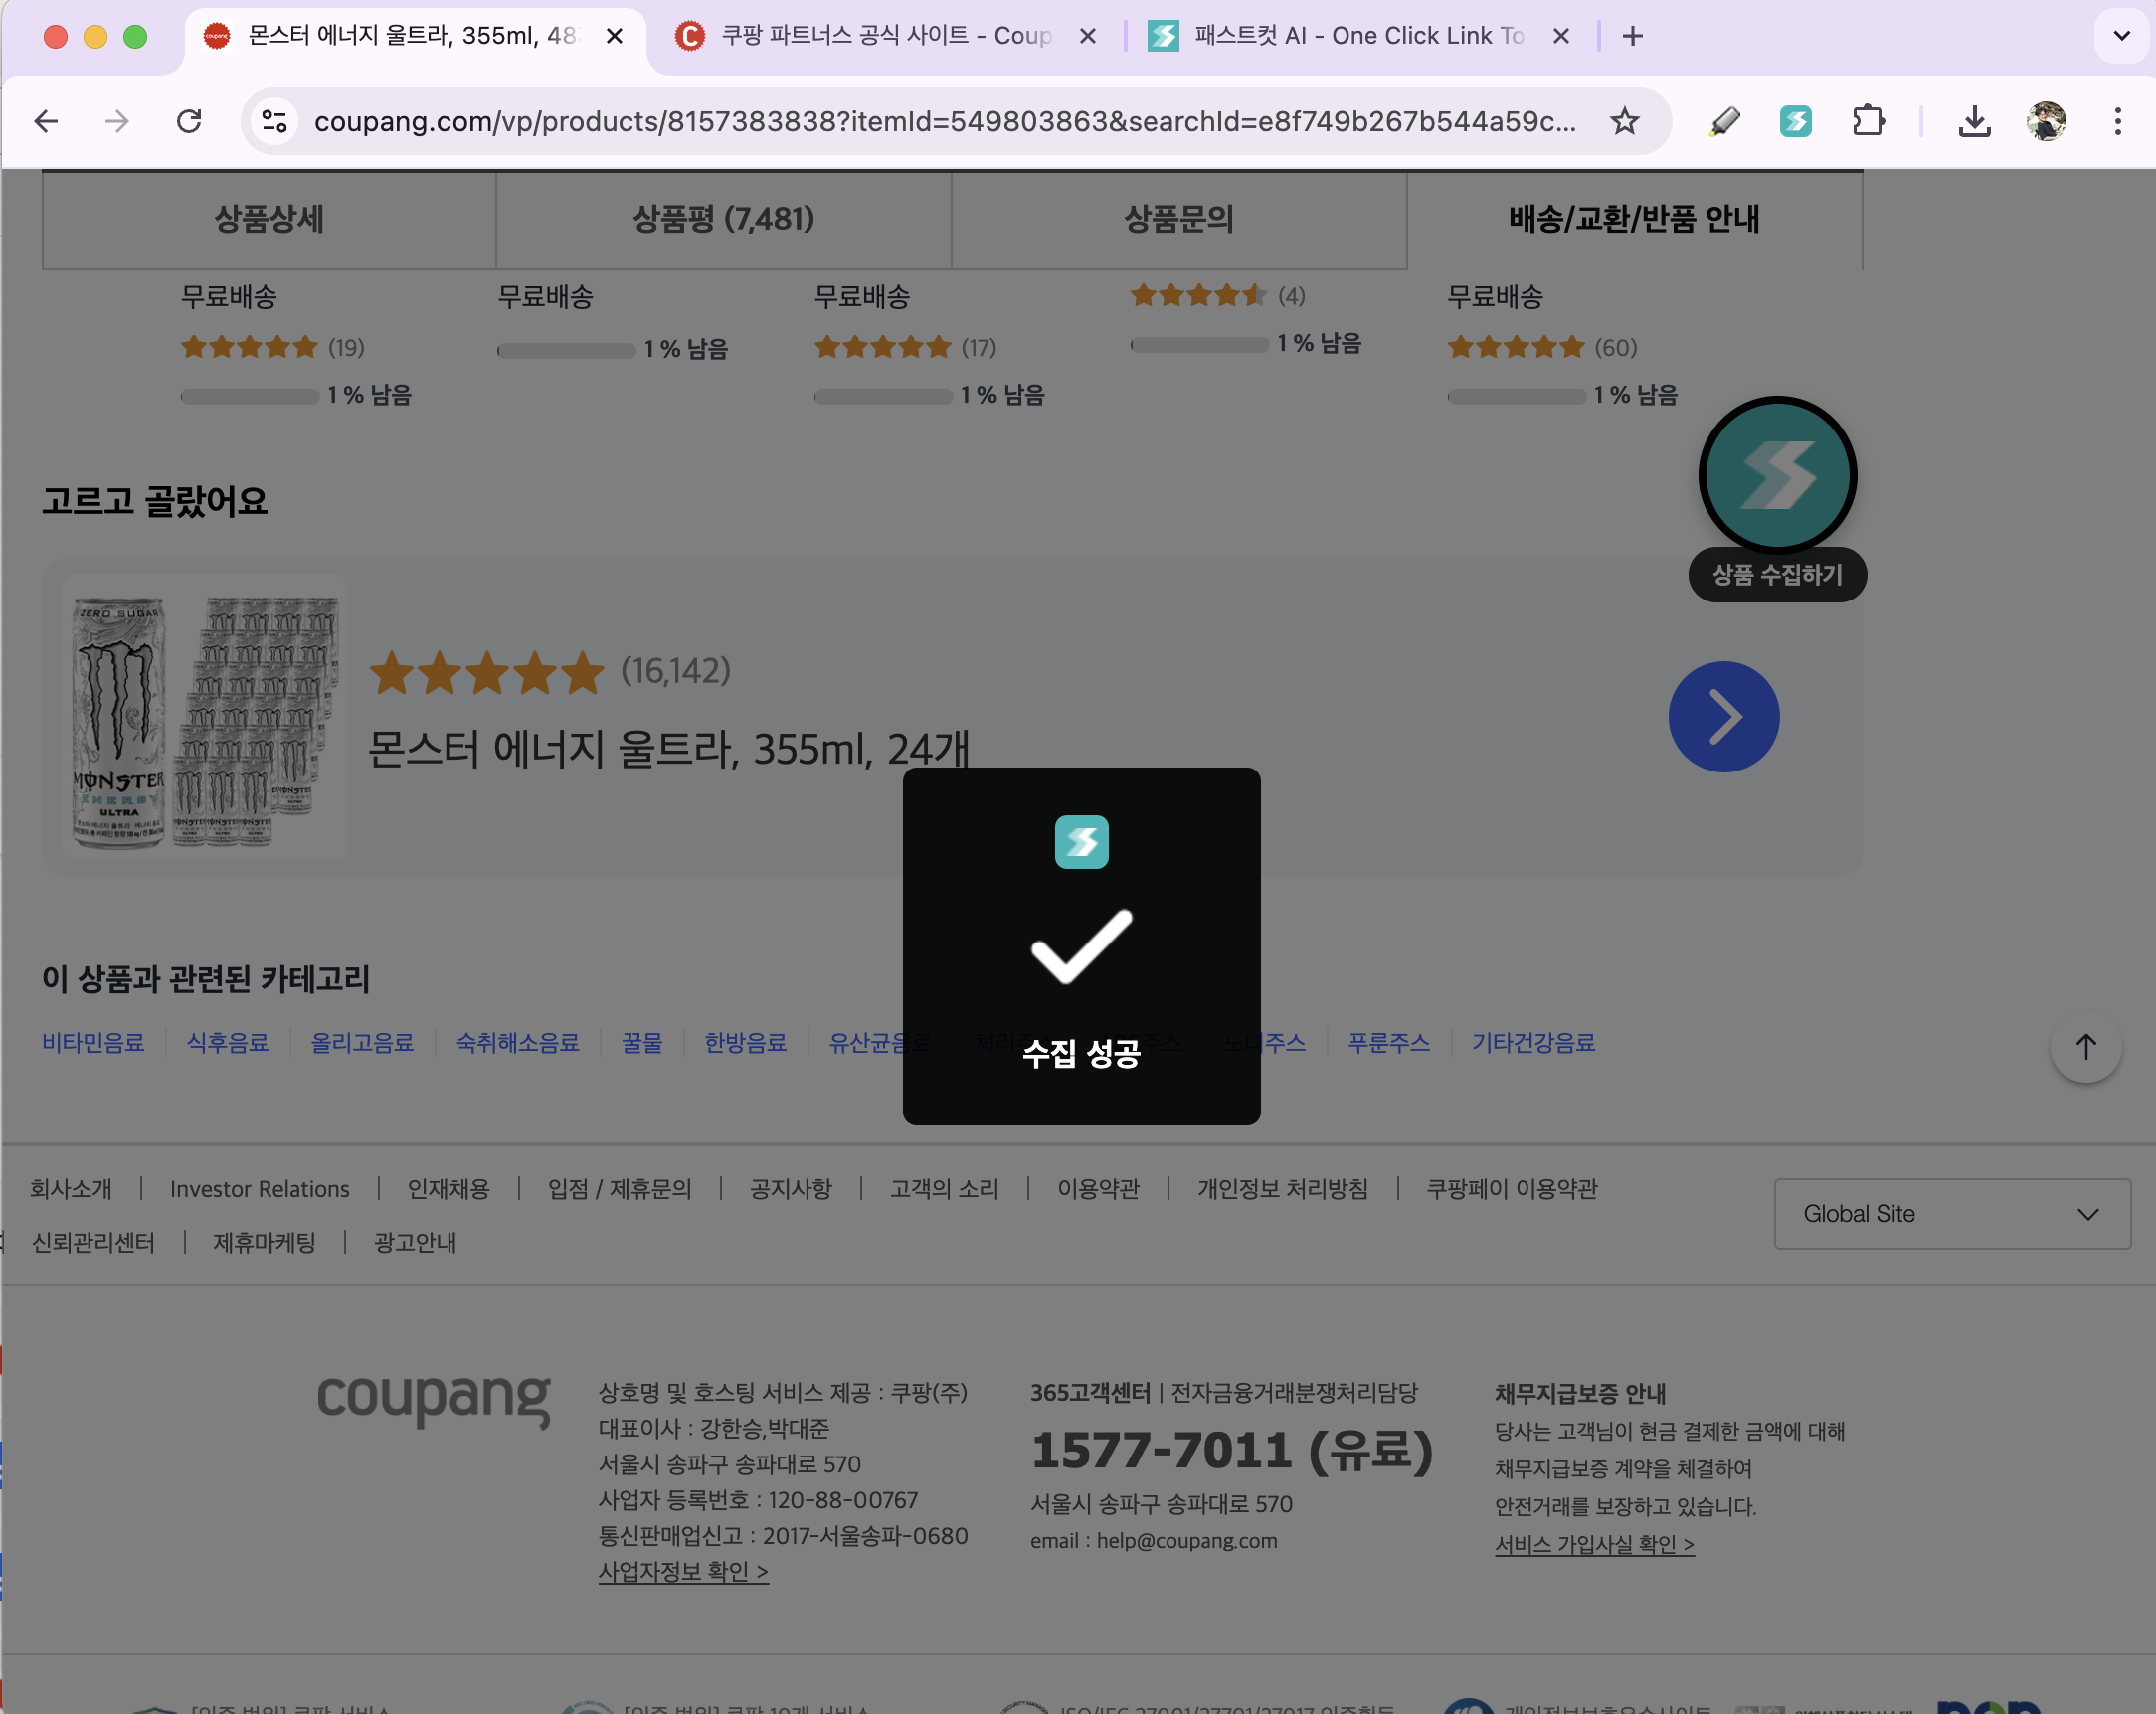Open the 몬스터 에너지 울트라, 355ml, 24개 title
The height and width of the screenshot is (1714, 2156).
(x=668, y=749)
